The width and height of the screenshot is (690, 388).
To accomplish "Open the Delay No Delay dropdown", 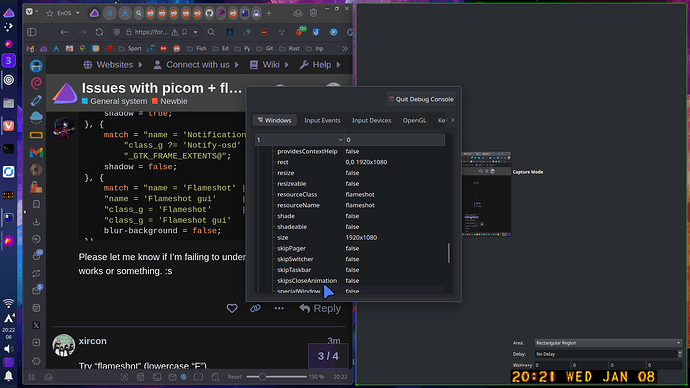I will click(609, 354).
